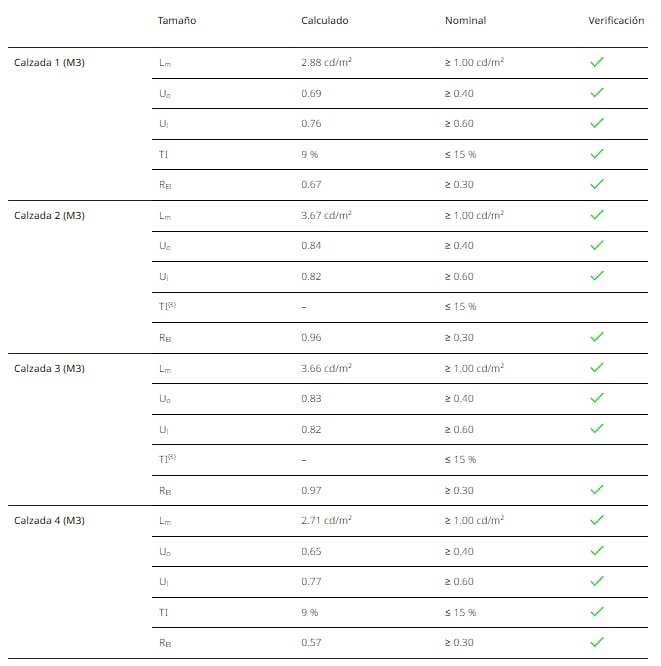The image size is (661, 666).
Task: Click the checkmark for Calzada 1 Lm row
Action: 597,62
